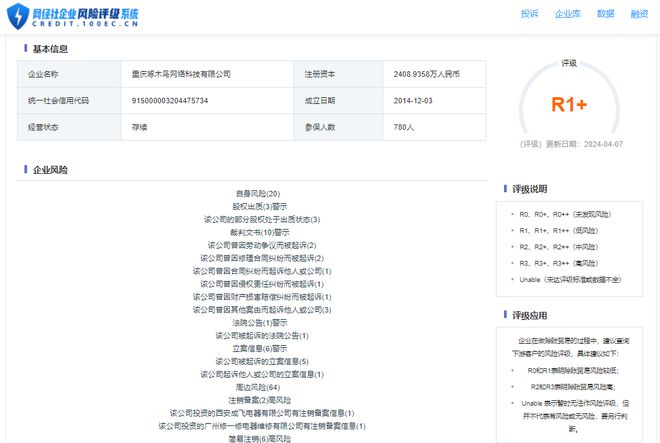Click the 基本信息 section heading

50,49
